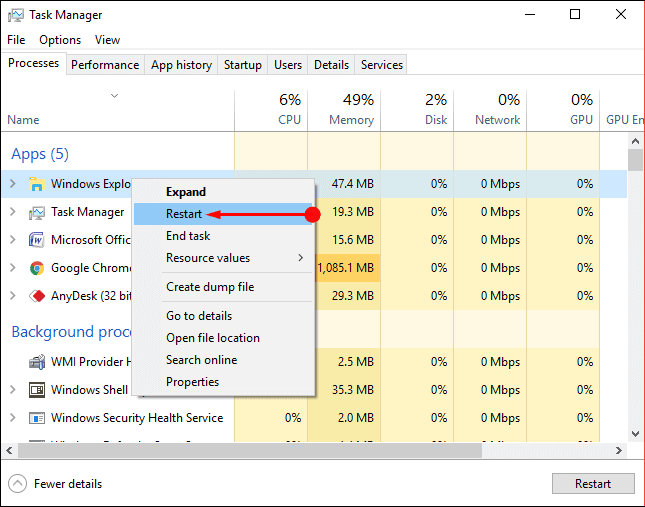This screenshot has width=645, height=507.
Task: Expand the Windows Security Health Service row
Action: point(13,418)
